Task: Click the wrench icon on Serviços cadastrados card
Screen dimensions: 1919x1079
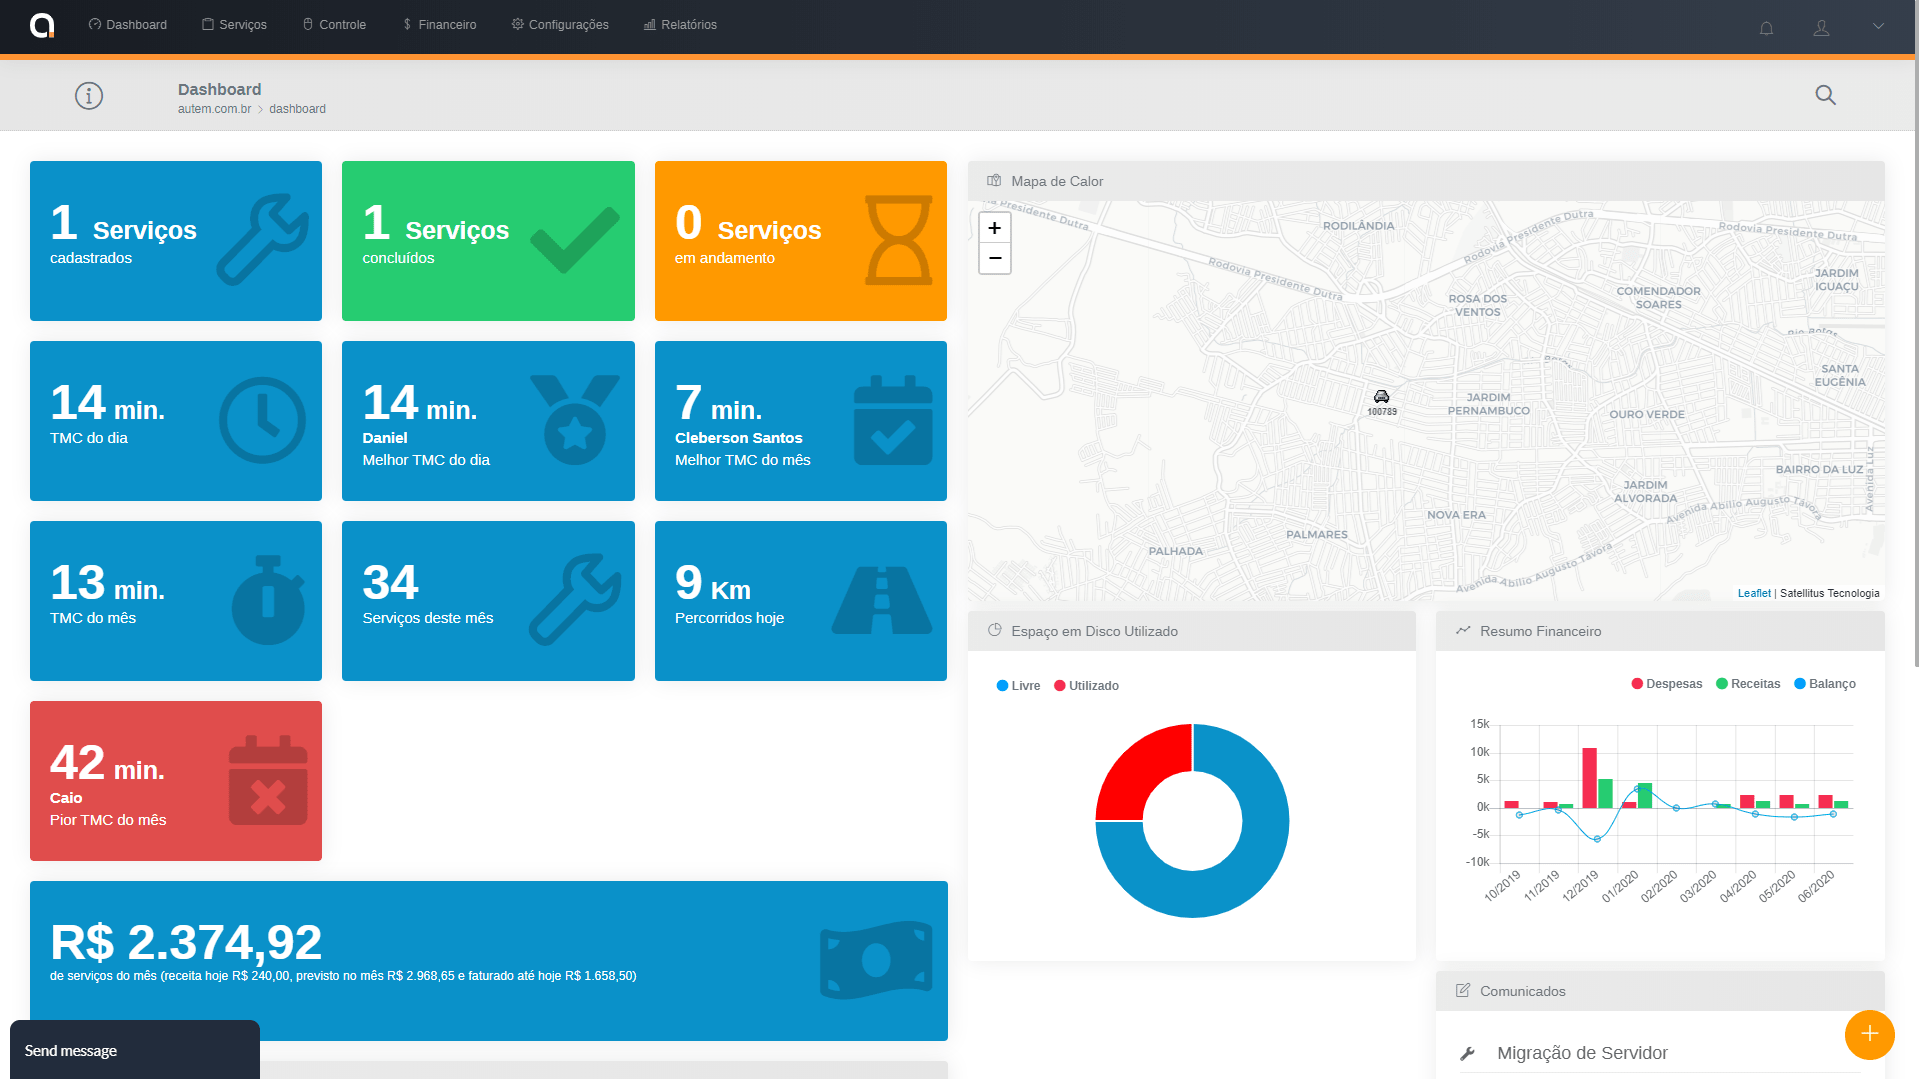Action: pyautogui.click(x=263, y=240)
